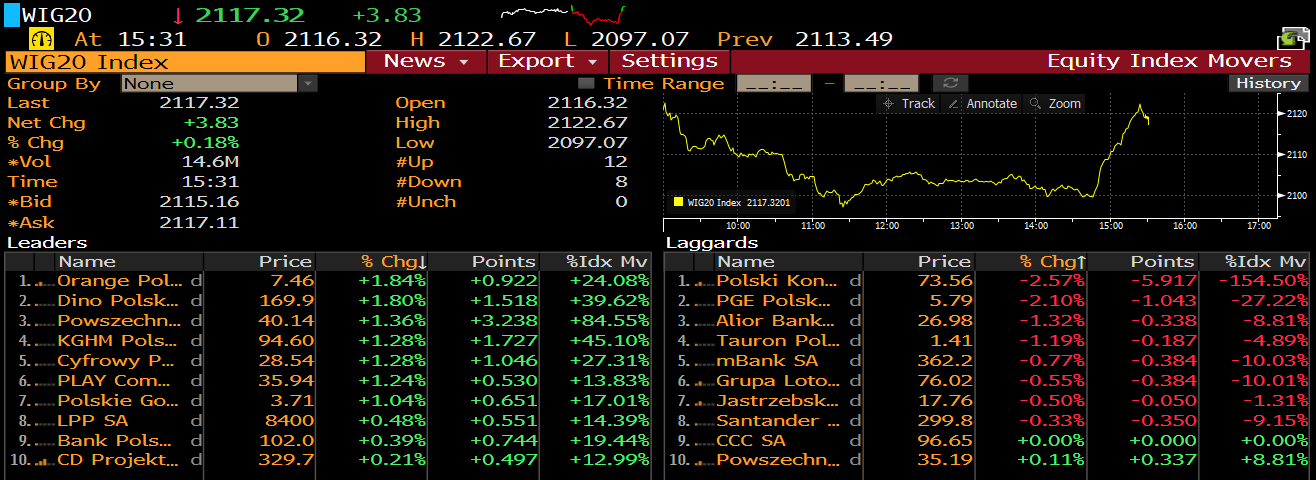The height and width of the screenshot is (480, 1316).
Task: Select Orange Pol... in Leaders list
Action: click(120, 282)
